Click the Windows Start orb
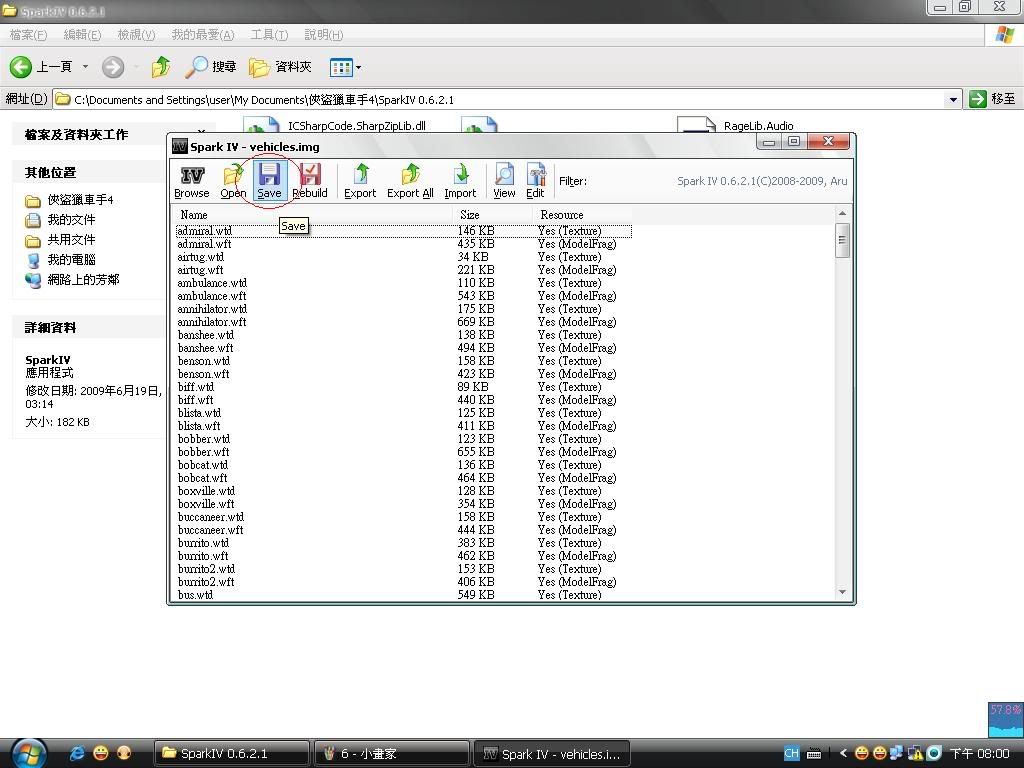The image size is (1024, 768). pyautogui.click(x=27, y=752)
